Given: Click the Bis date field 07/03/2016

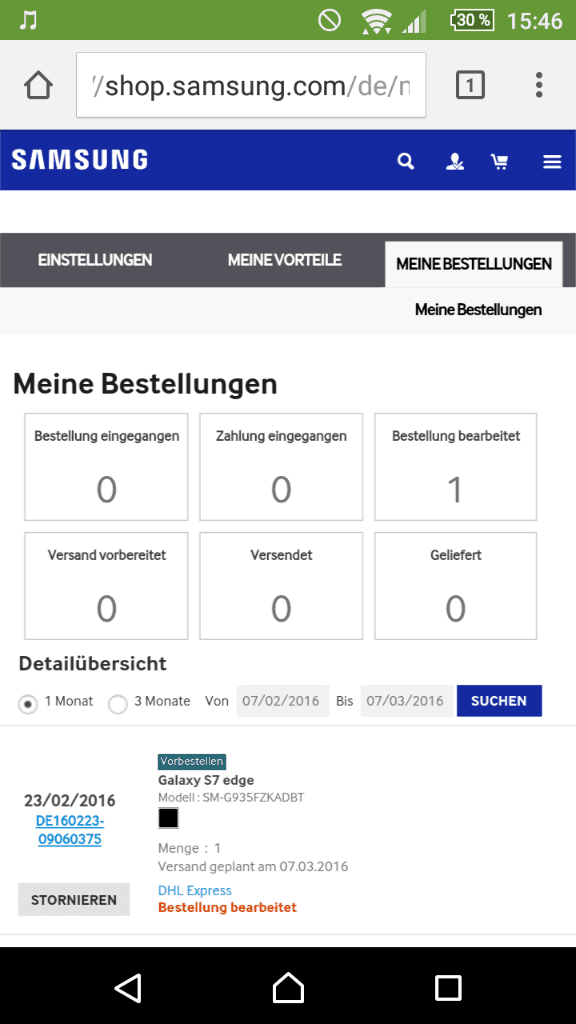Looking at the screenshot, I should pos(406,701).
